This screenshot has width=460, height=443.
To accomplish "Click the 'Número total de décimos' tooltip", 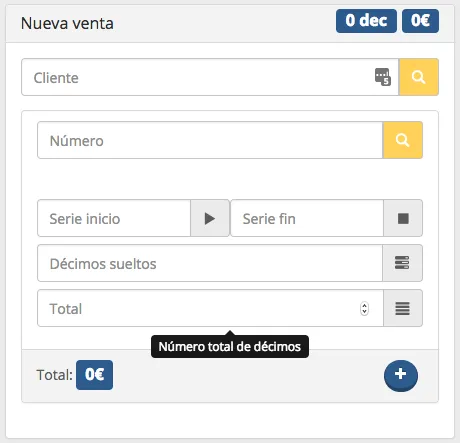I will (230, 346).
